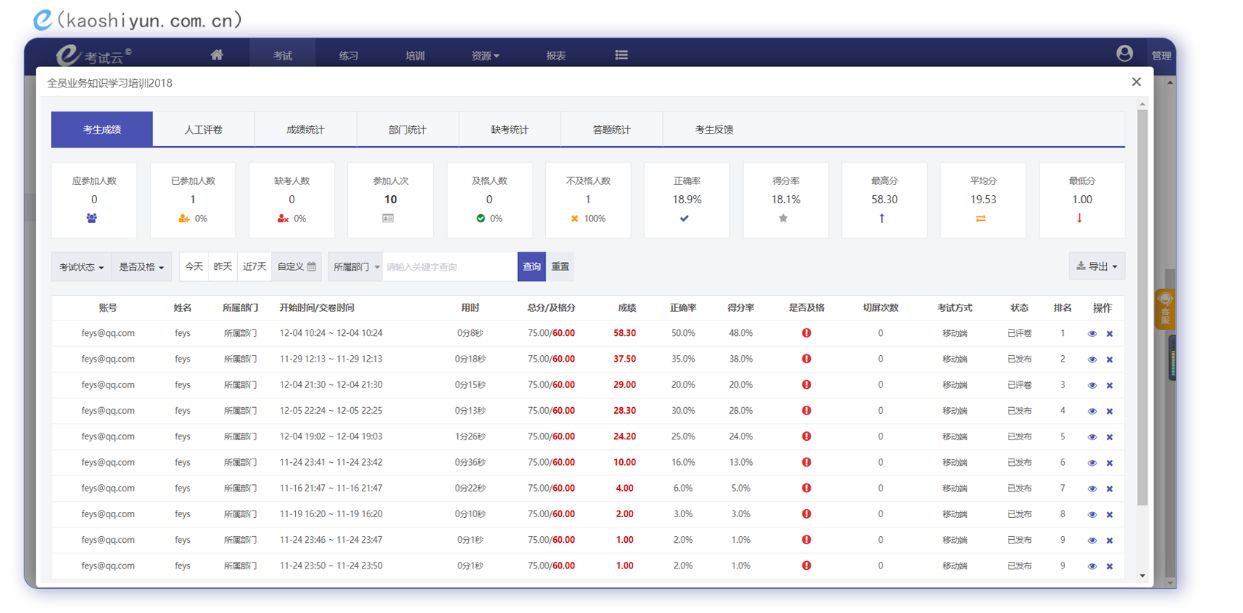Click the 查询 search button
This screenshot has height=613, width=1243.
tap(531, 267)
